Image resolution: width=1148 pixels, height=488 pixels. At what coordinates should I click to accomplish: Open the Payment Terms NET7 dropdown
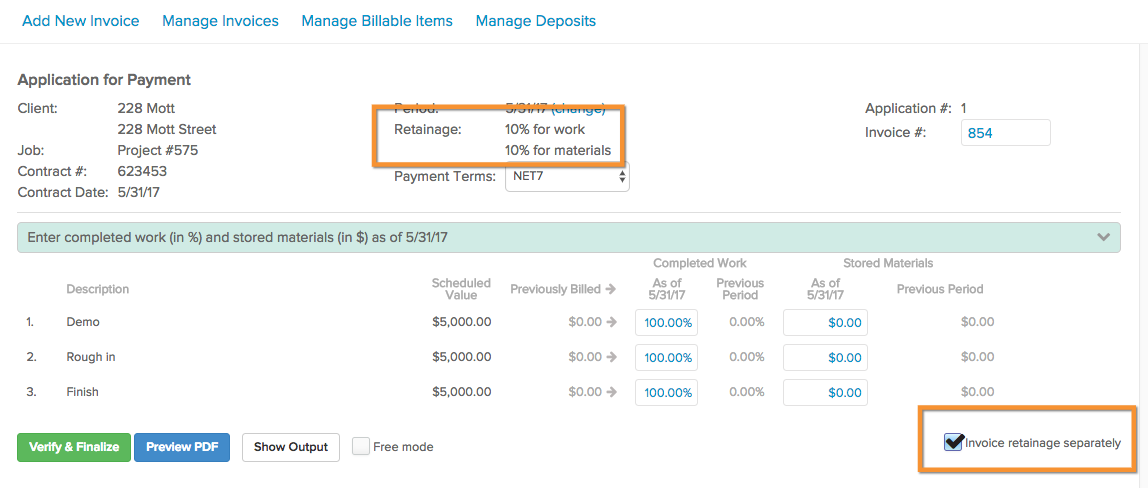[567, 176]
